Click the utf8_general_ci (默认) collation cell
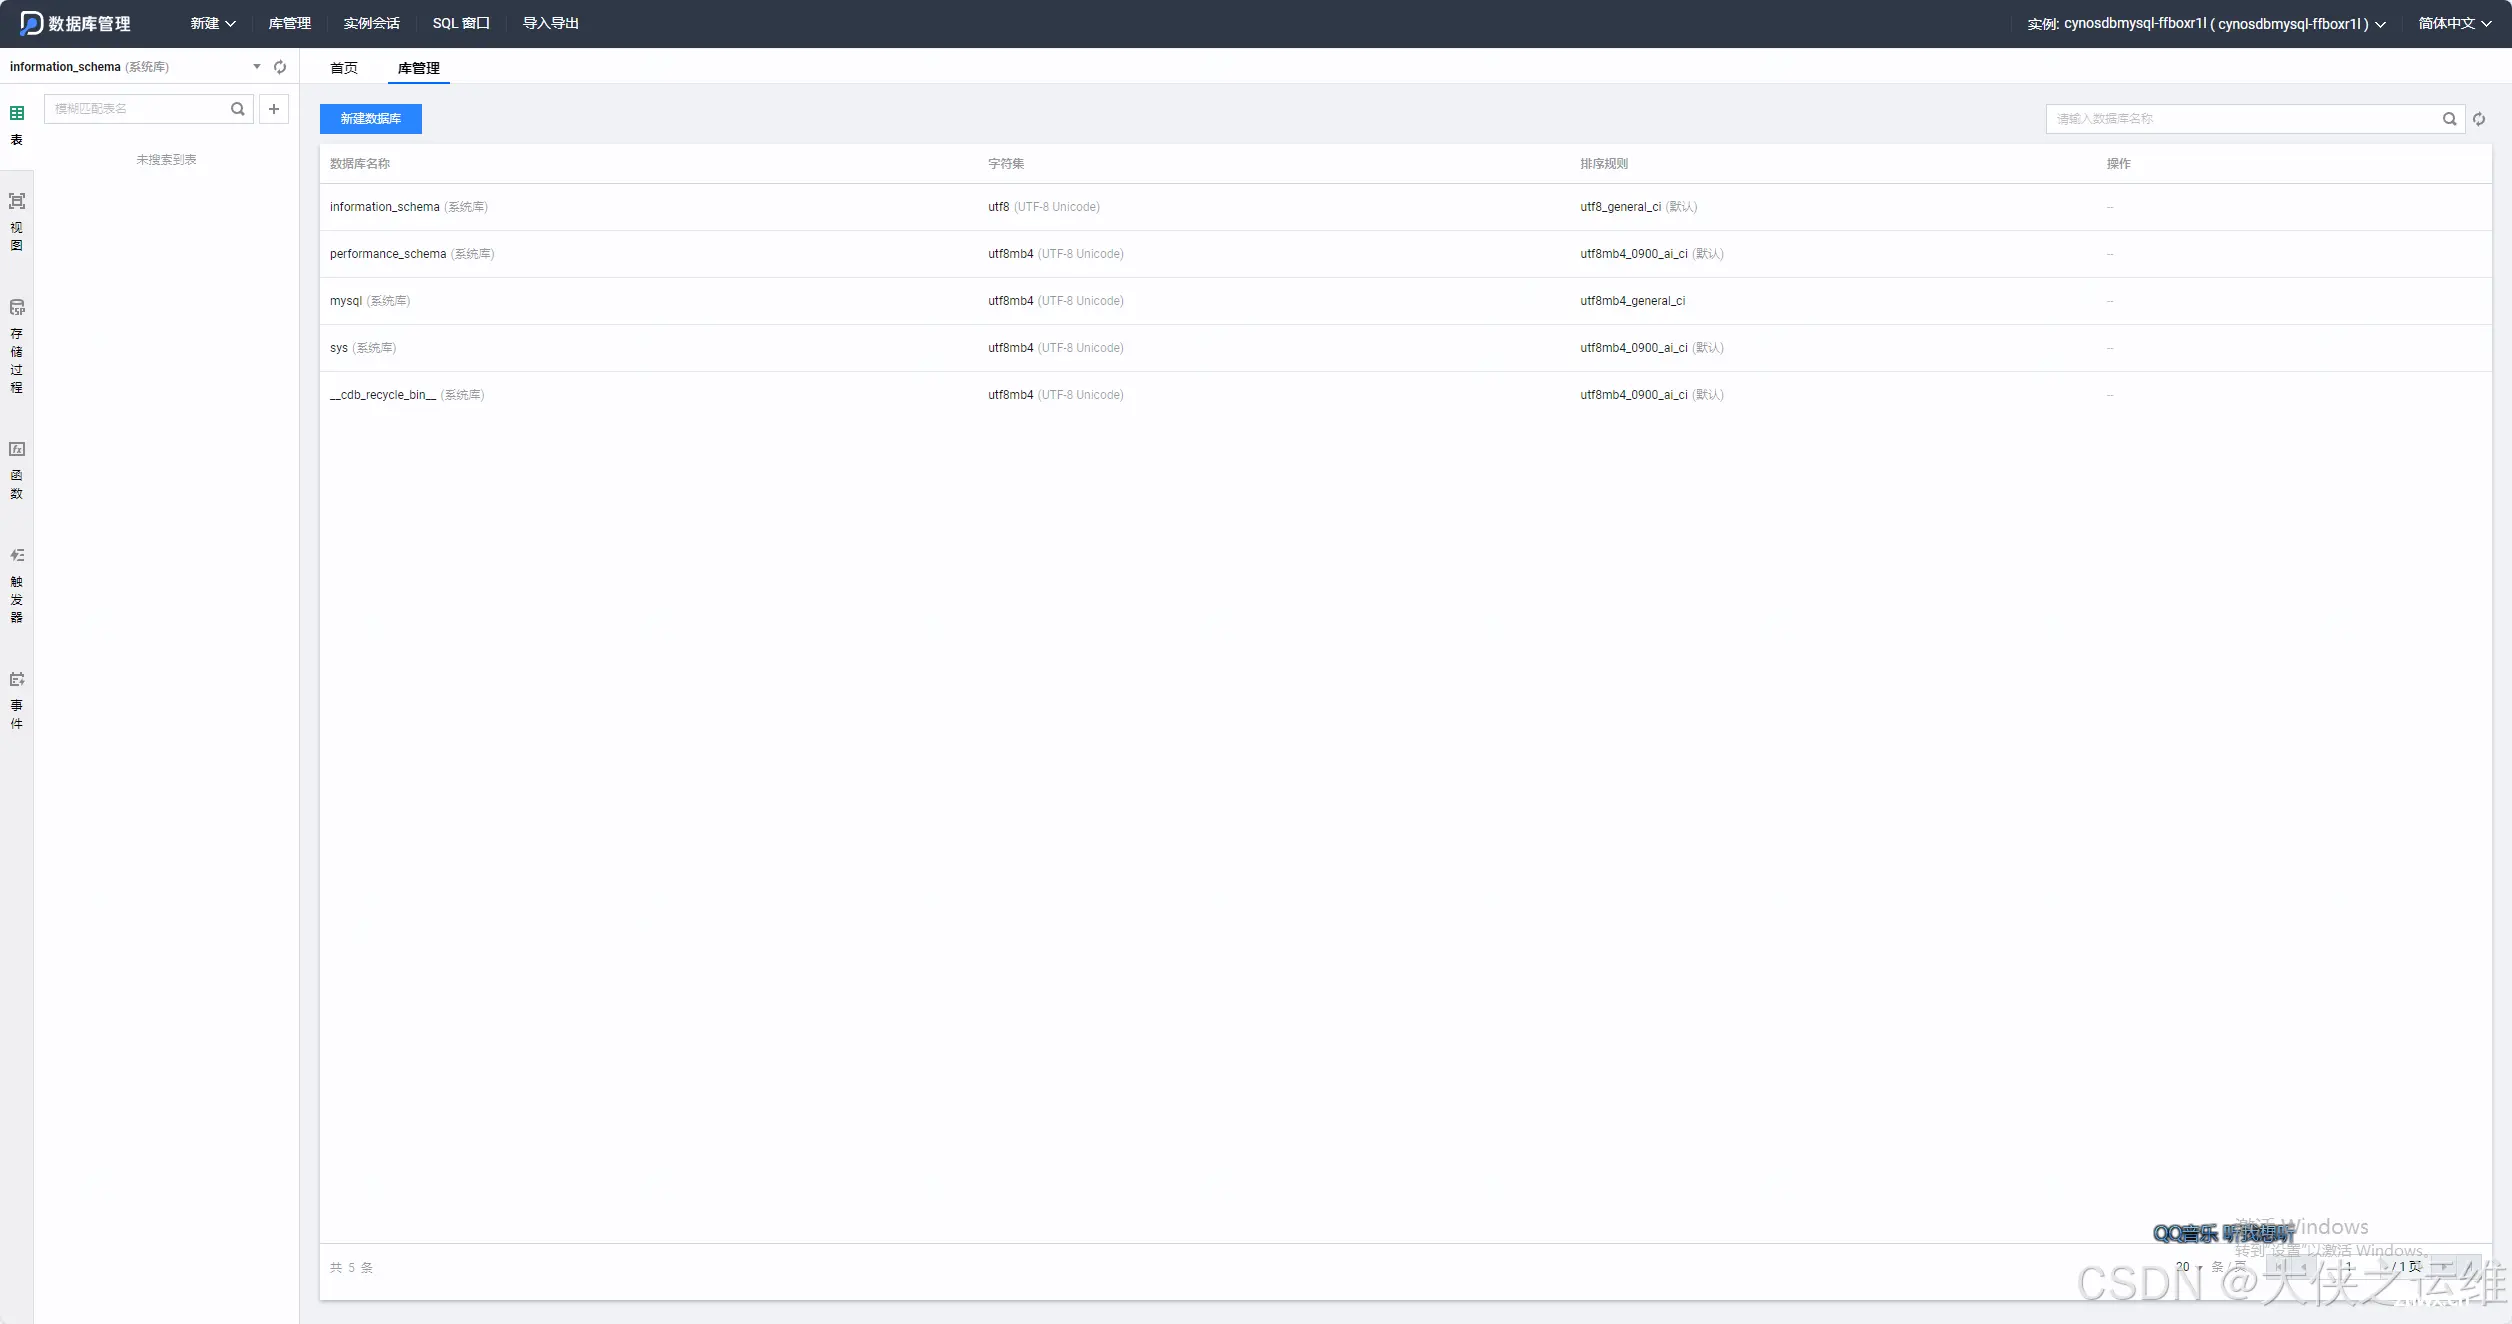This screenshot has width=2512, height=1324. [1638, 207]
